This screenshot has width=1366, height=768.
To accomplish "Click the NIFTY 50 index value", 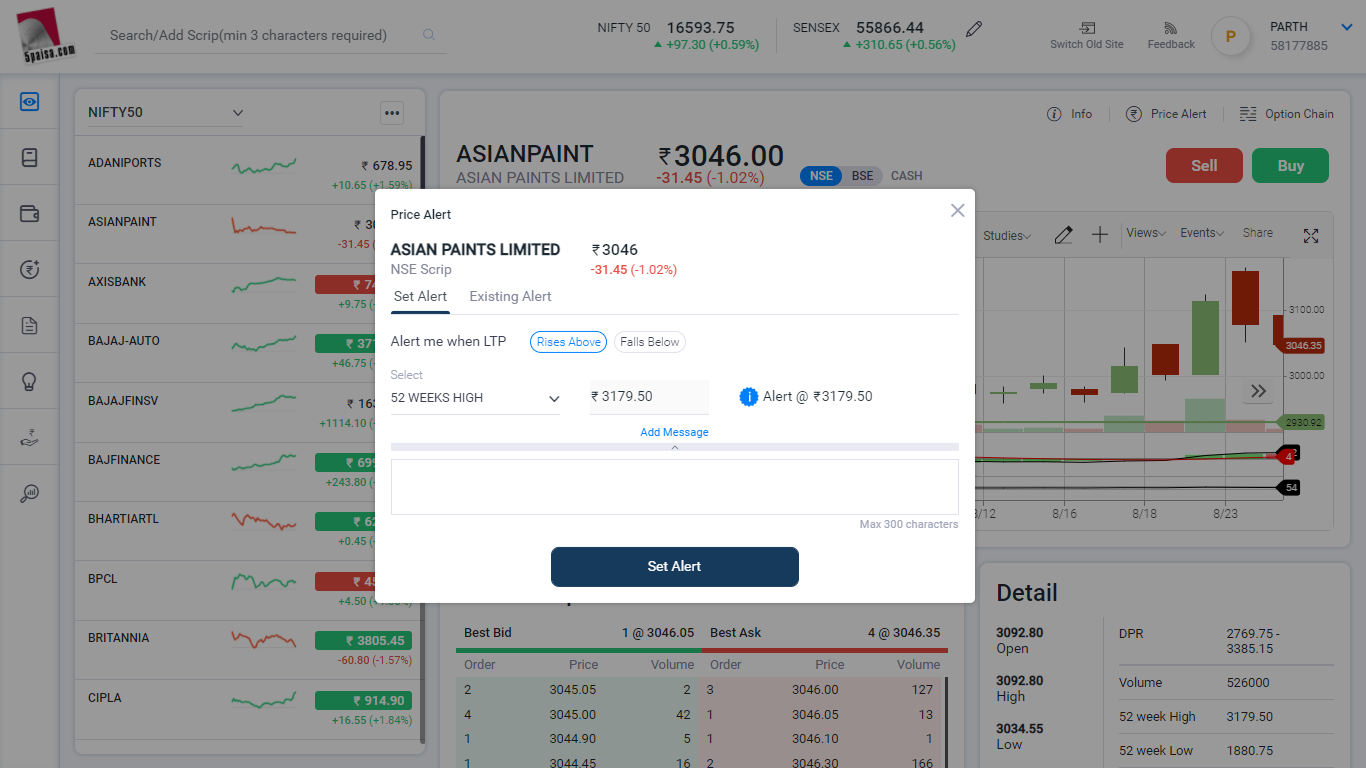I will [x=701, y=28].
